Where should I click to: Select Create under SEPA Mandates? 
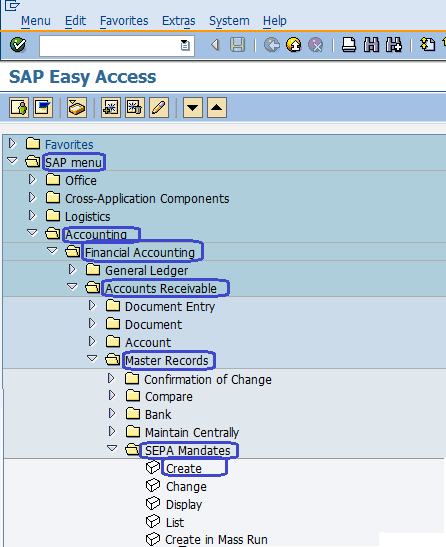click(x=184, y=469)
